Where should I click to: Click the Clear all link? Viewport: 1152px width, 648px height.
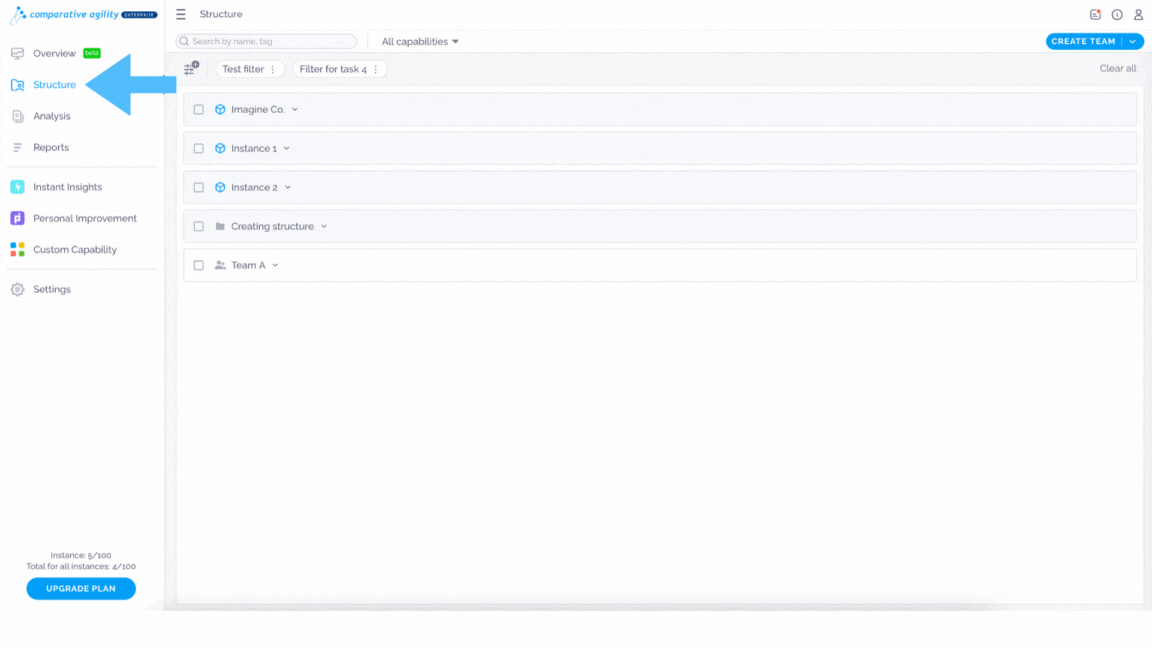[1117, 68]
